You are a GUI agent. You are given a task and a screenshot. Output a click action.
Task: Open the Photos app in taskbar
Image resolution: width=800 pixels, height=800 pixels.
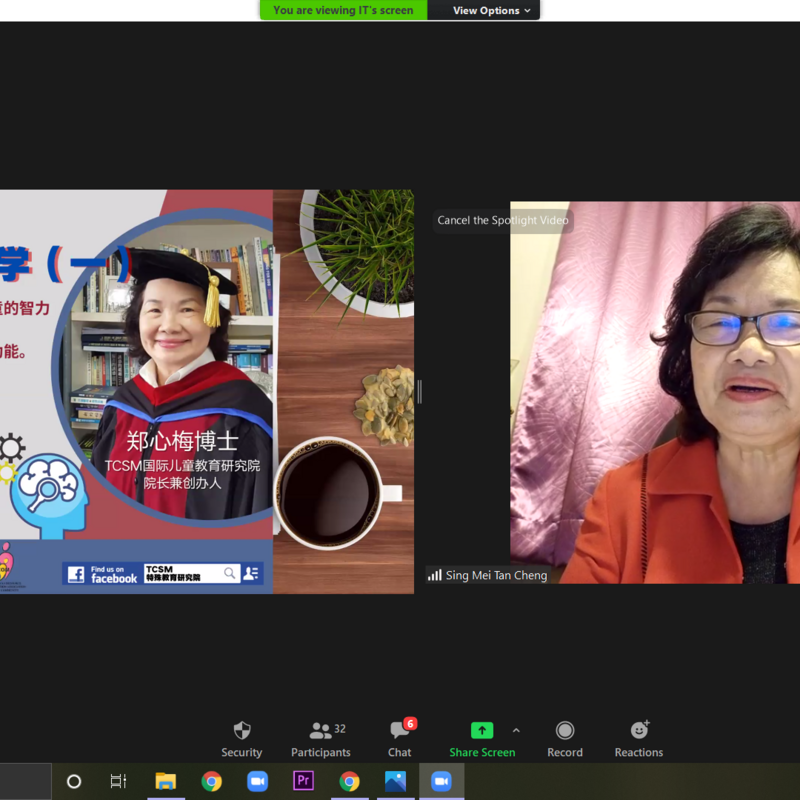click(x=395, y=781)
